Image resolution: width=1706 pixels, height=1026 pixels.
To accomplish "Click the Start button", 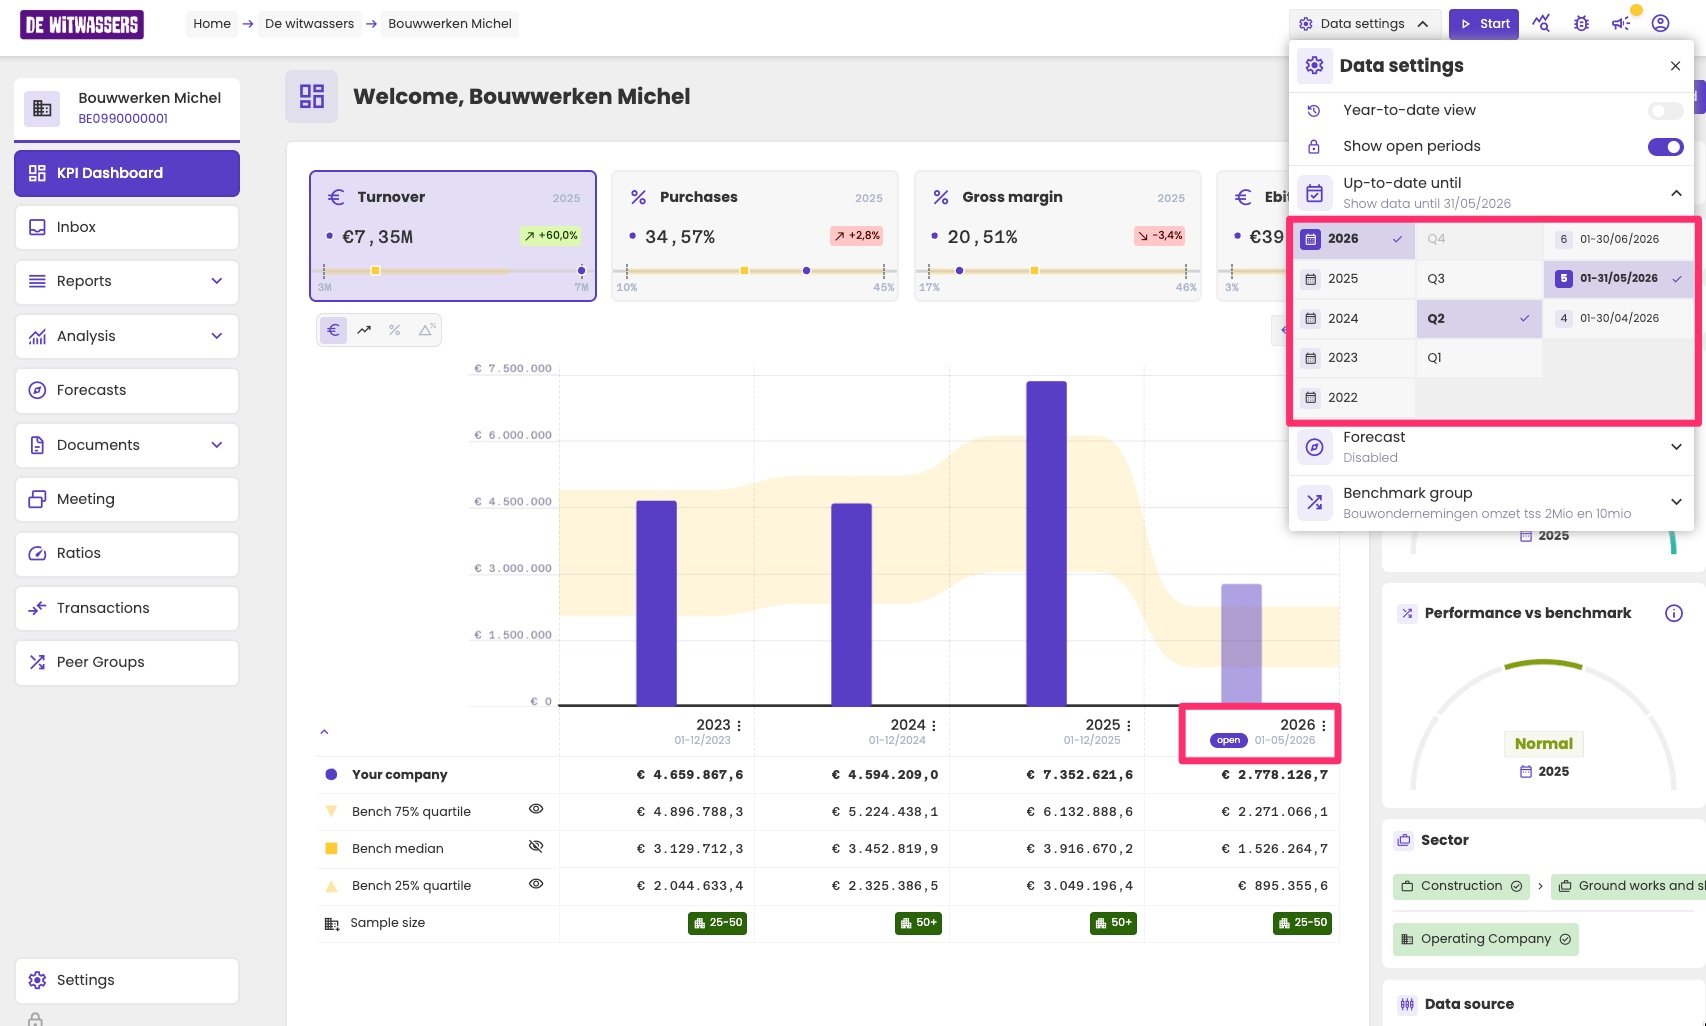I will (1484, 23).
